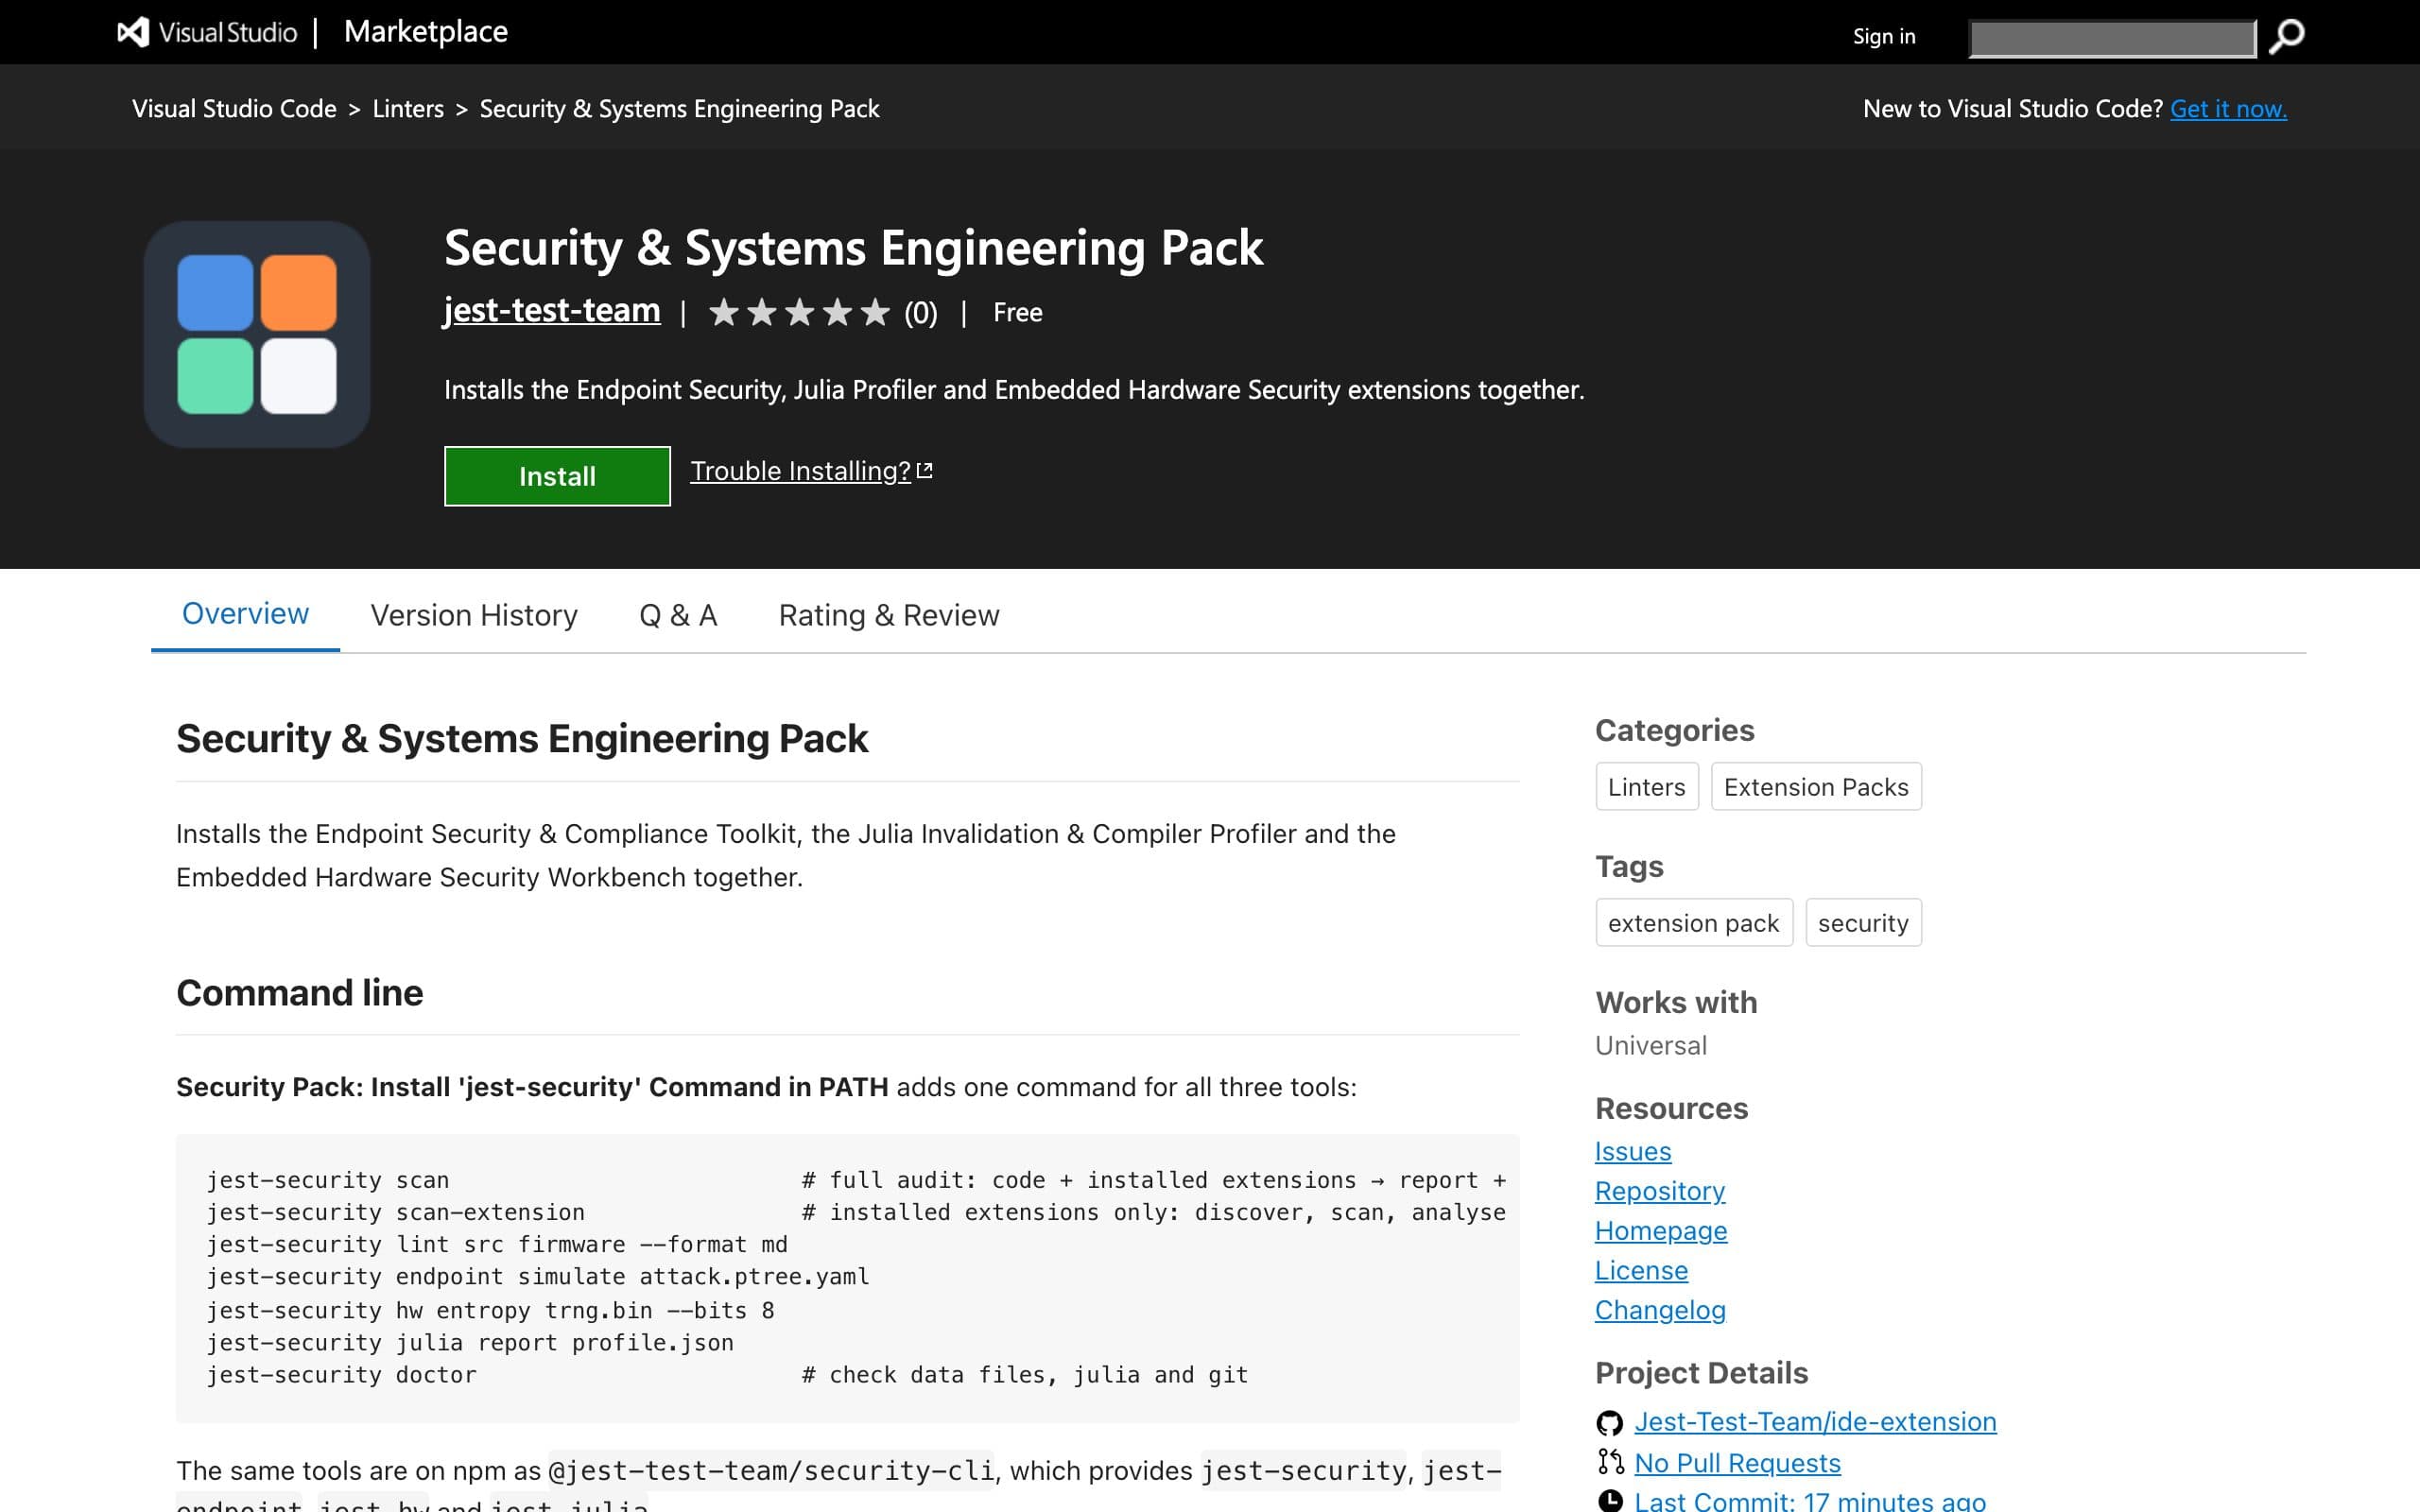Click the pull request icon

point(1609,1462)
